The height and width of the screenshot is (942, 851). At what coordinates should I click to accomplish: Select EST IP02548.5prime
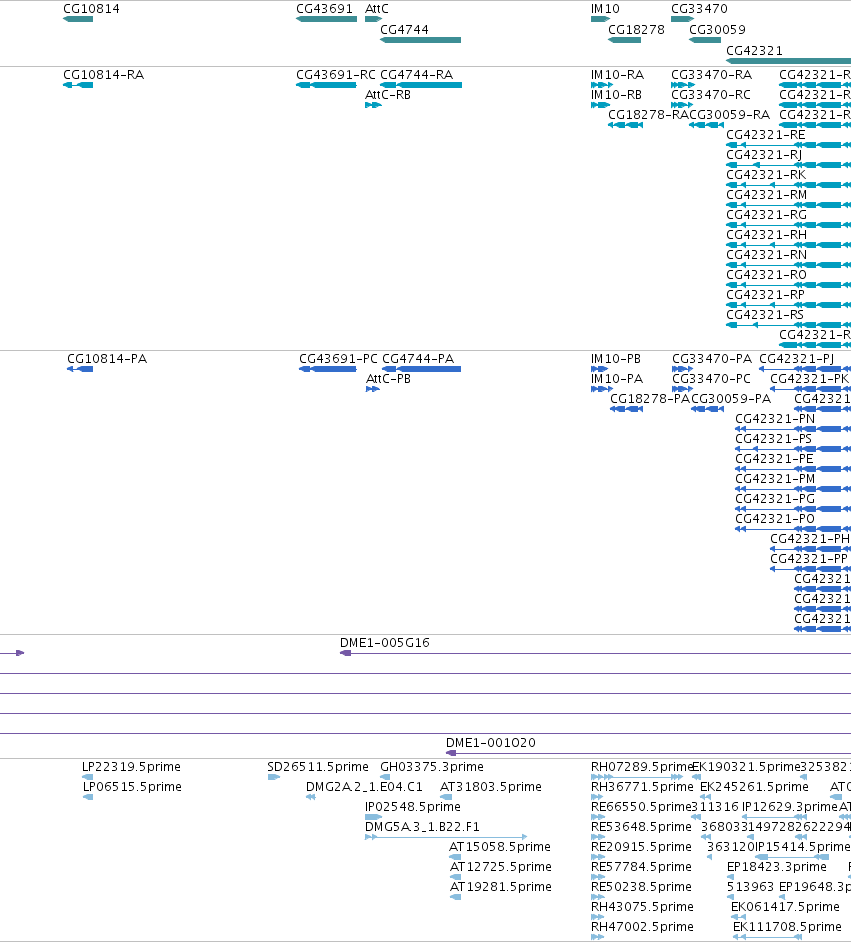point(374,817)
